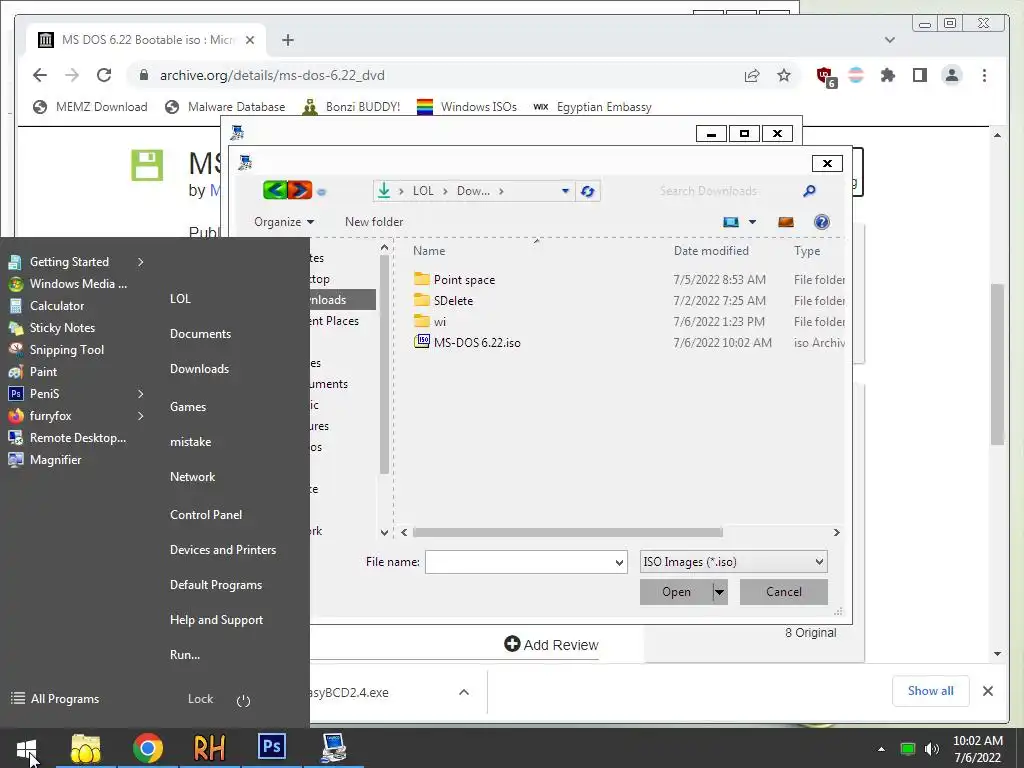This screenshot has width=1024, height=768.
Task: Open the ISO Images file type dropdown
Action: (x=819, y=562)
